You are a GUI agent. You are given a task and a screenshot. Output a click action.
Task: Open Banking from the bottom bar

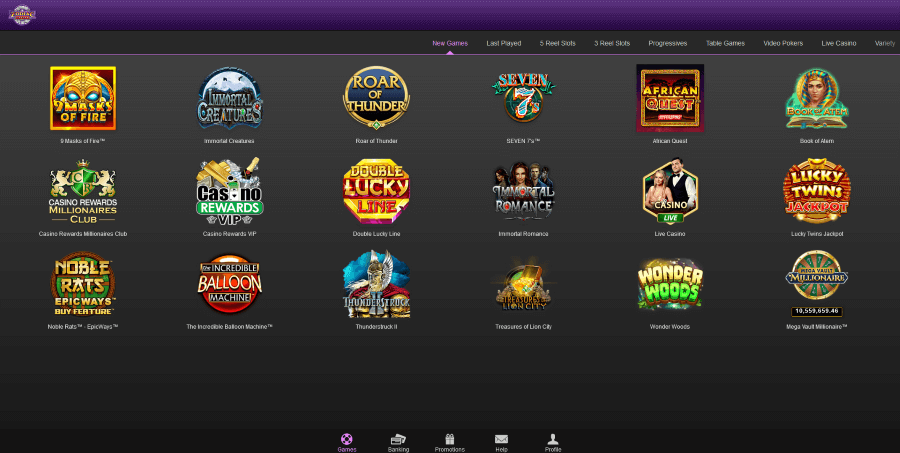click(398, 443)
